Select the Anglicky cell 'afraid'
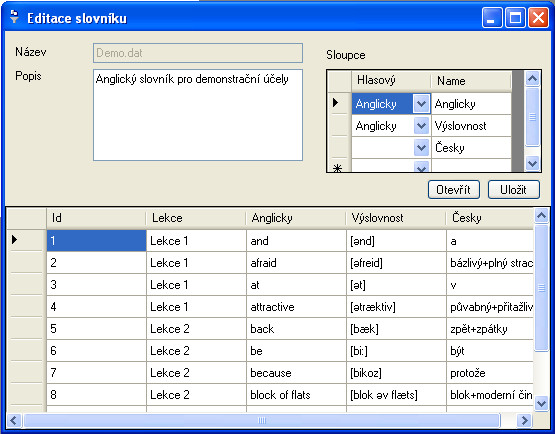Screen dimensions: 555x434 [296, 263]
